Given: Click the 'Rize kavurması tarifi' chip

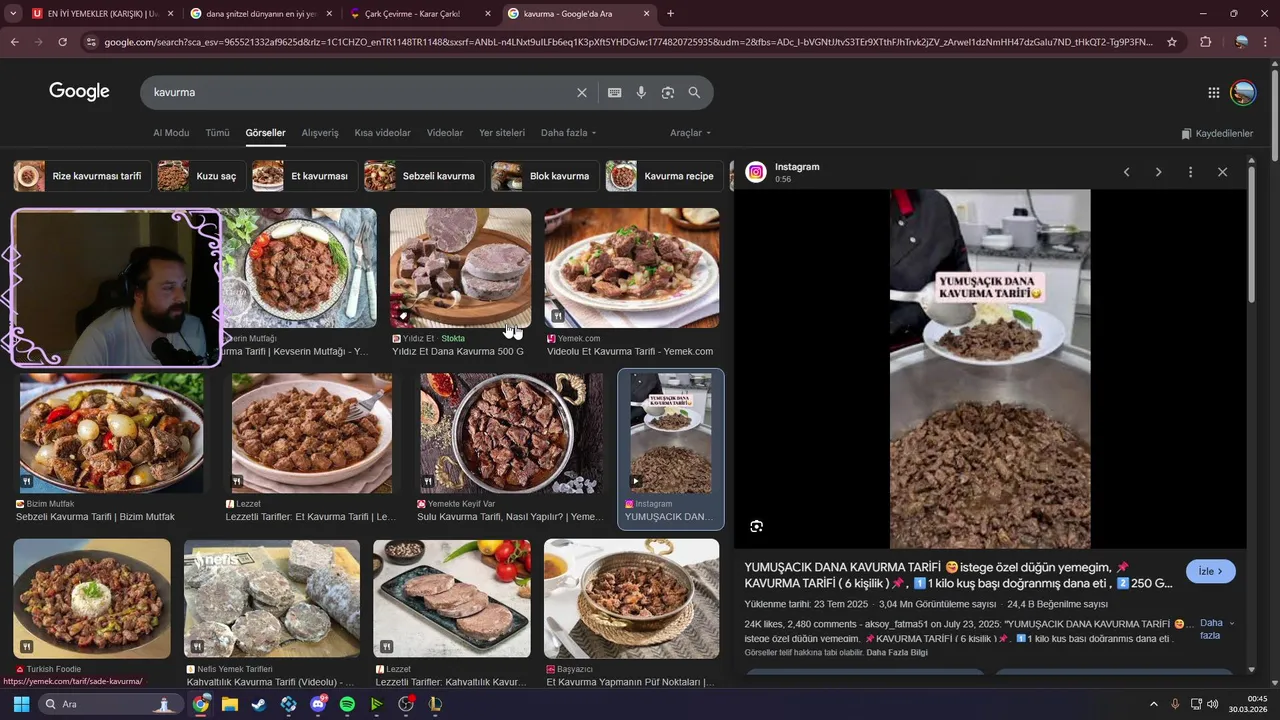Looking at the screenshot, I should [x=82, y=176].
